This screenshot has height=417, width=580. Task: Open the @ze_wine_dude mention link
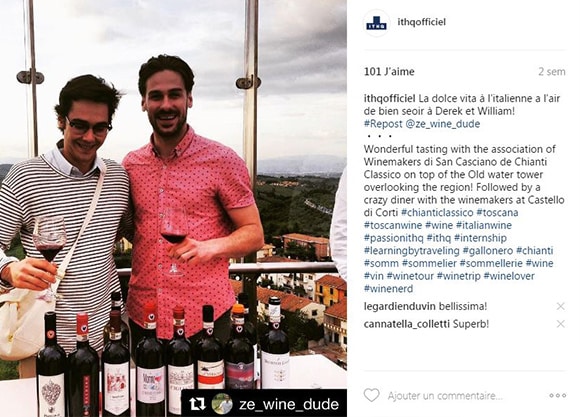443,124
